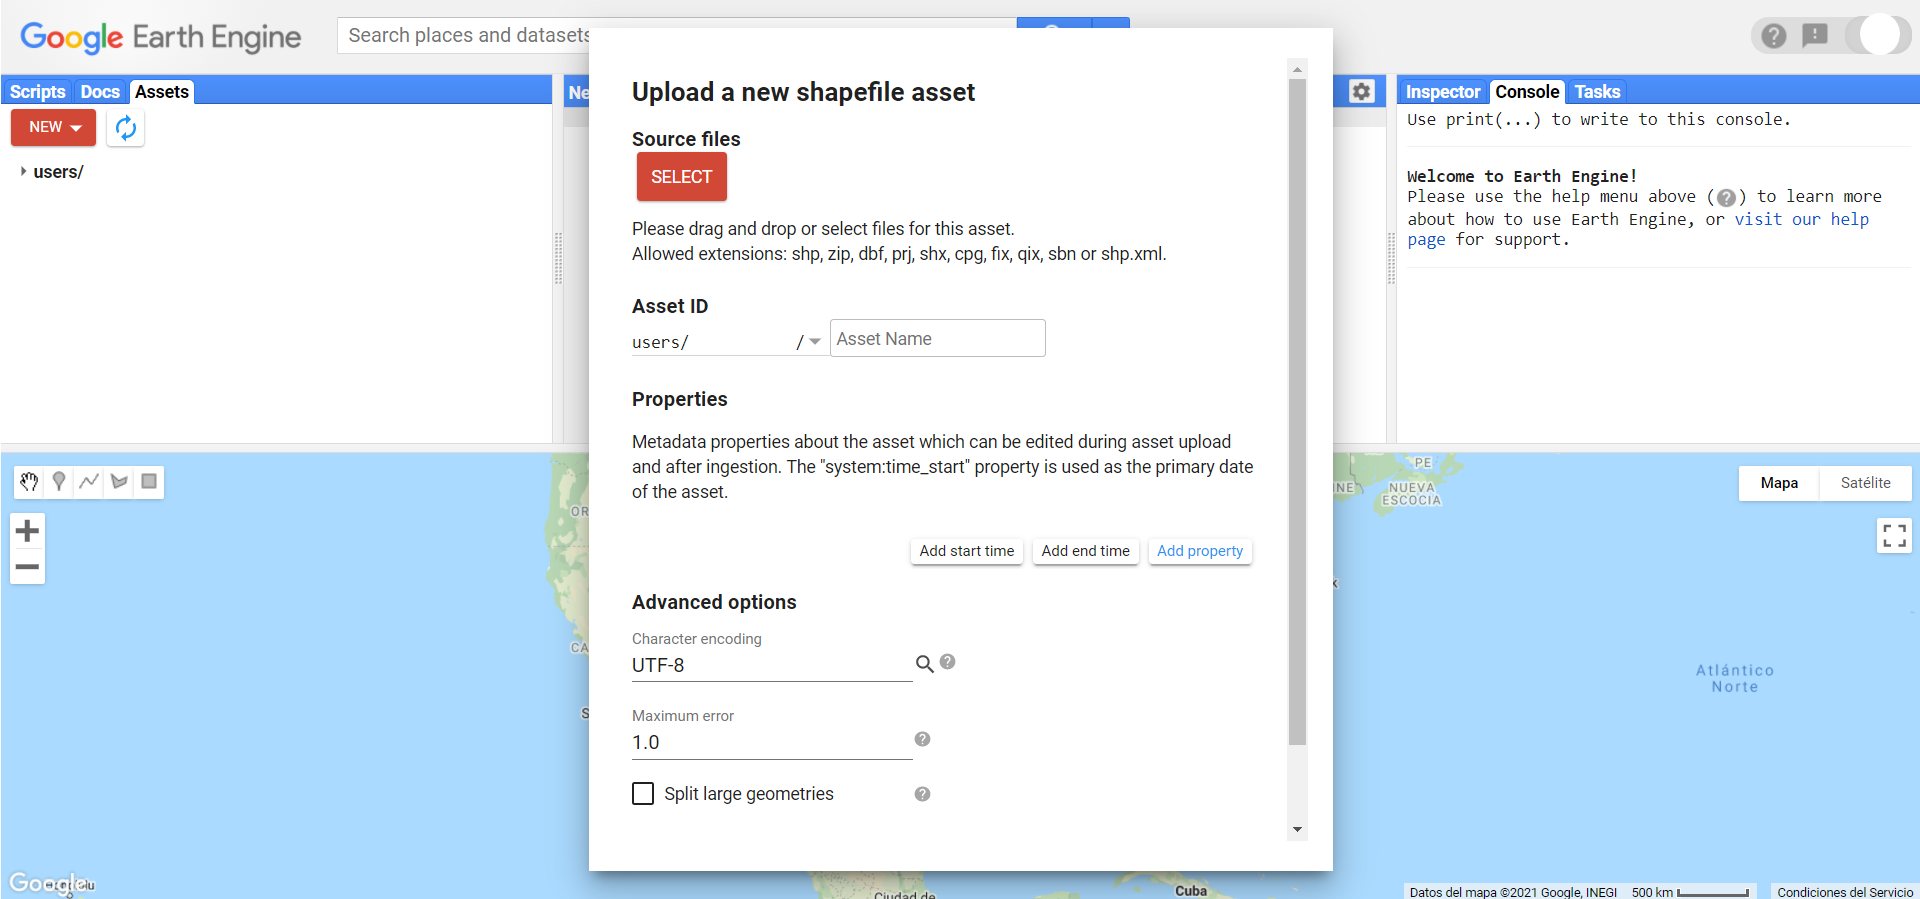The width and height of the screenshot is (1920, 899).
Task: Click the dialog vertical scrollbar thumb
Action: (1297, 412)
